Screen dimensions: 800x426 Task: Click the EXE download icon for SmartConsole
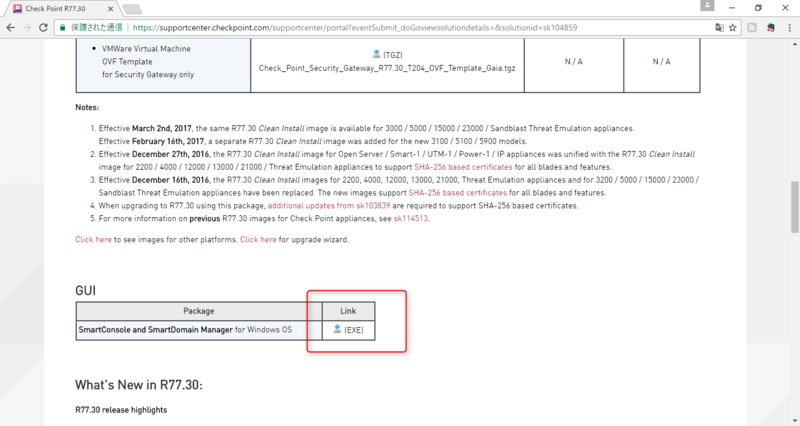pyautogui.click(x=337, y=329)
